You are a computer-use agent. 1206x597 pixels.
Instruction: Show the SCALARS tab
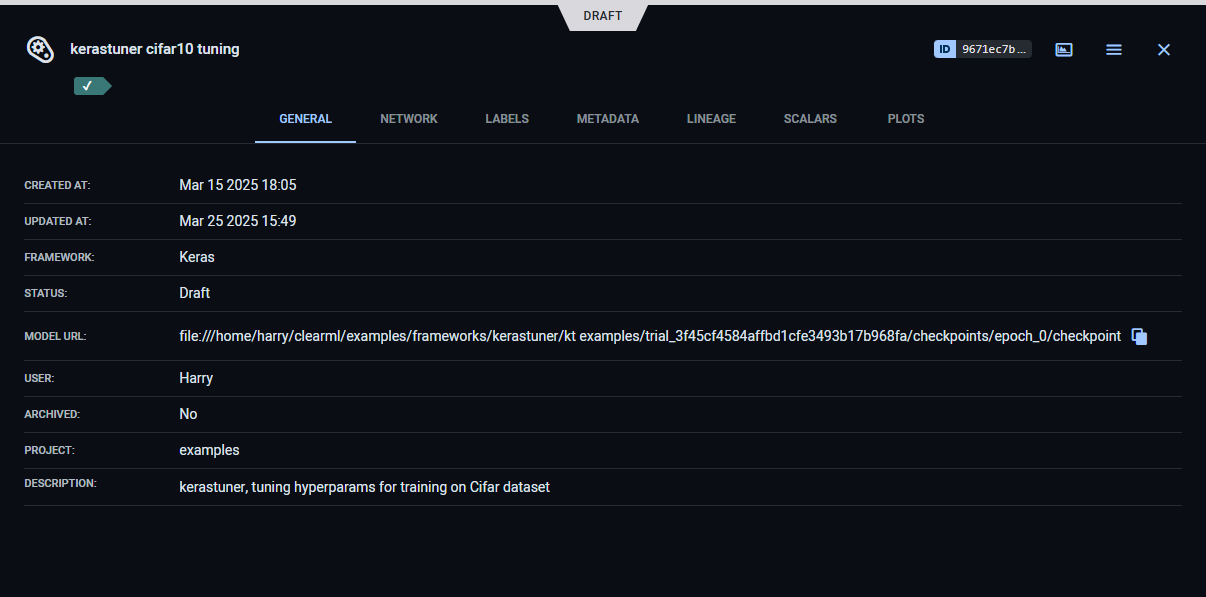[x=810, y=119]
